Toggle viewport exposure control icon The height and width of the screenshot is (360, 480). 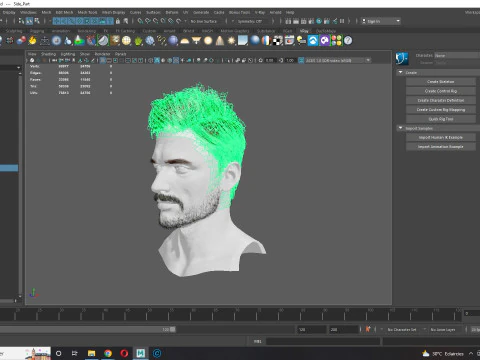[261, 60]
